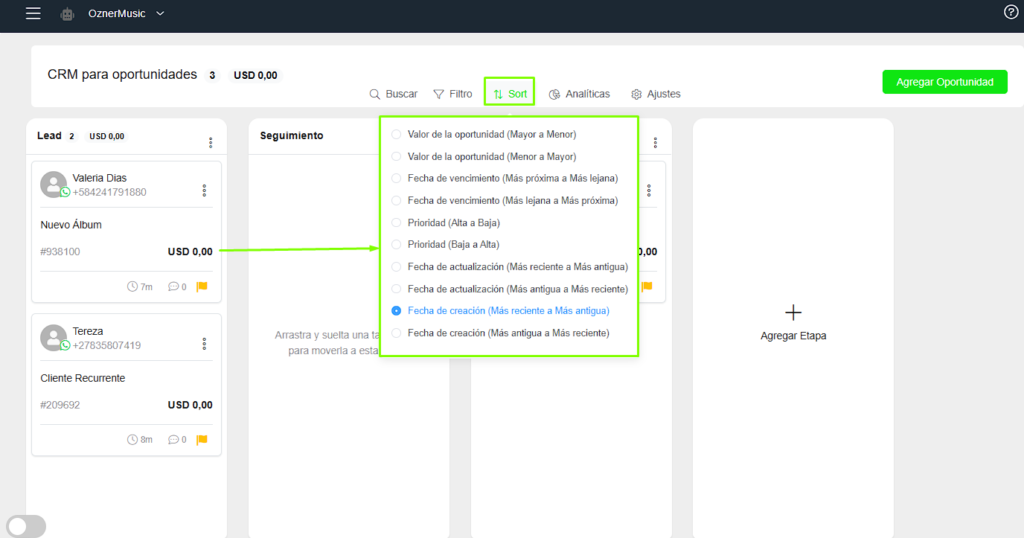This screenshot has height=538, width=1024.
Task: Select Valor de la oportunidad (Menor a Mayor)
Action: pyautogui.click(x=483, y=157)
